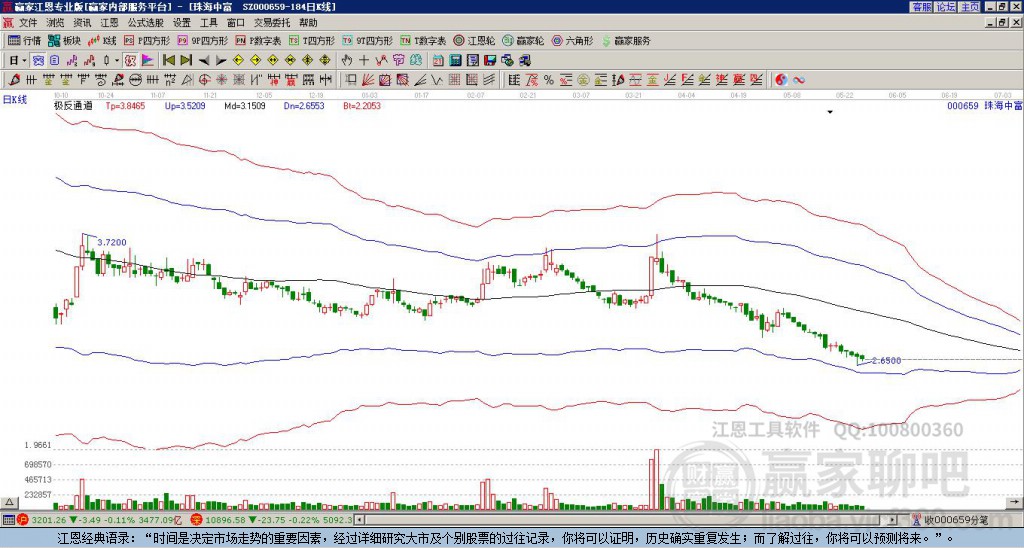Click the Up=3.5209 value
Viewport: 1024px width, 548px height.
coord(185,105)
